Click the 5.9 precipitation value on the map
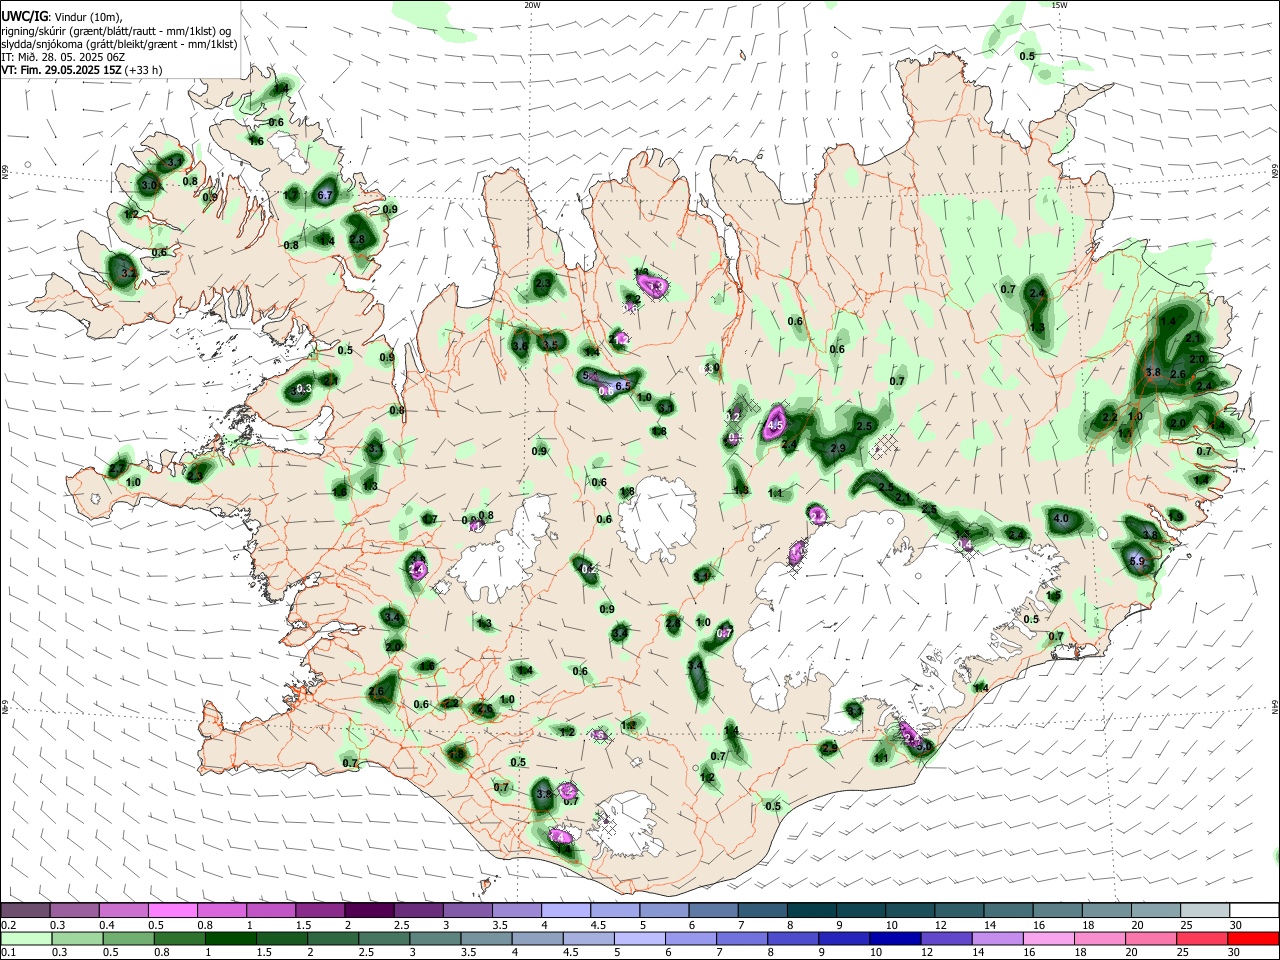 (x=1137, y=562)
